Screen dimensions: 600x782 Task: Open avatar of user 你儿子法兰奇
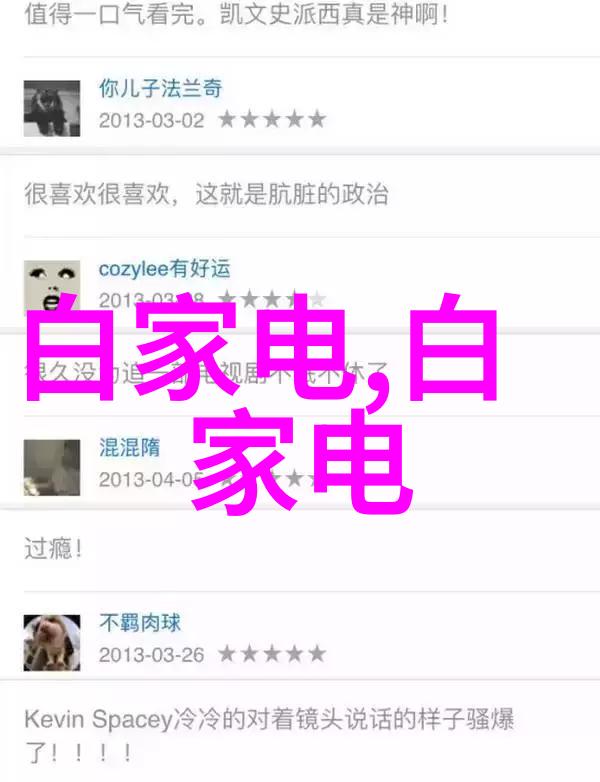52,108
